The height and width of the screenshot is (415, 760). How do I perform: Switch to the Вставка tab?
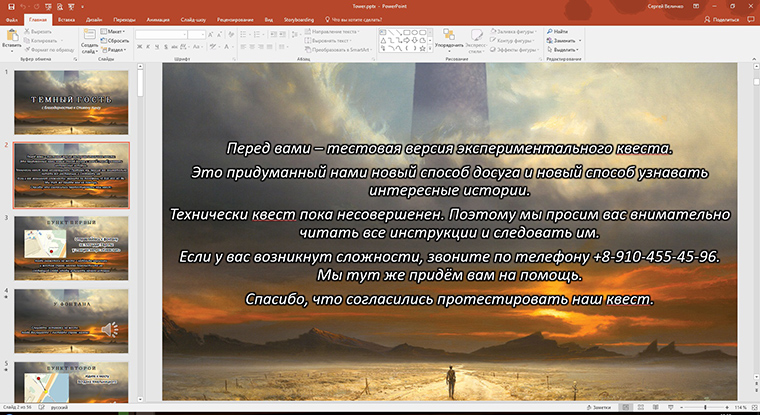pos(67,18)
